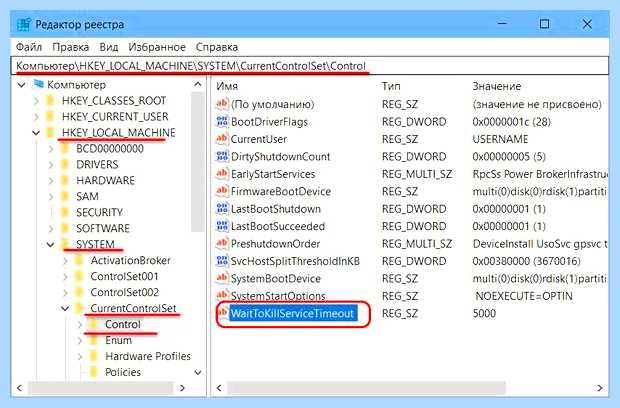Screen dimensions: 620x408
Task: Open the Избранное menu
Action: click(157, 47)
